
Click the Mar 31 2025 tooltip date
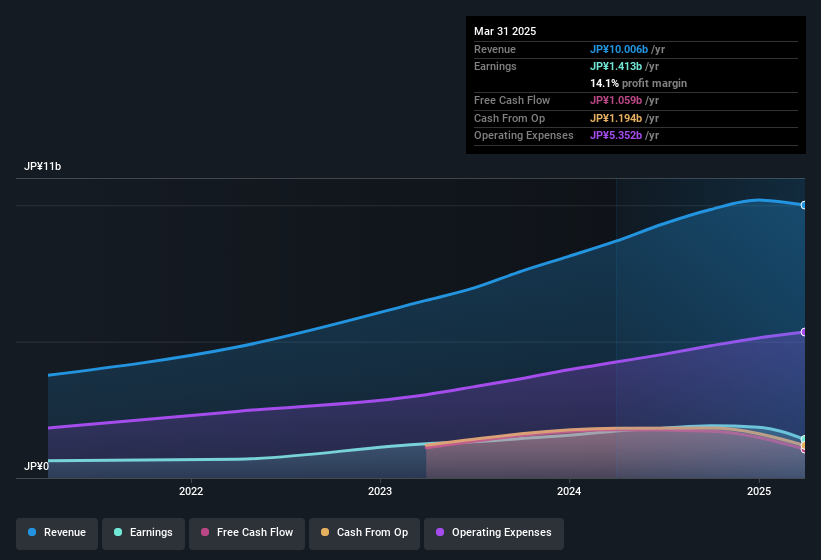[505, 31]
